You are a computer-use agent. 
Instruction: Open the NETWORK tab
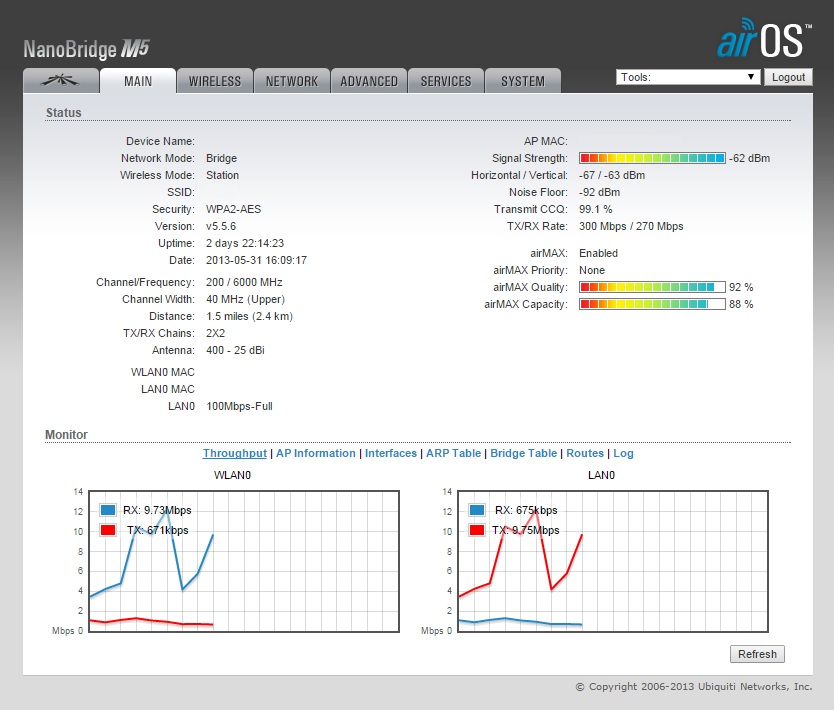(x=292, y=81)
